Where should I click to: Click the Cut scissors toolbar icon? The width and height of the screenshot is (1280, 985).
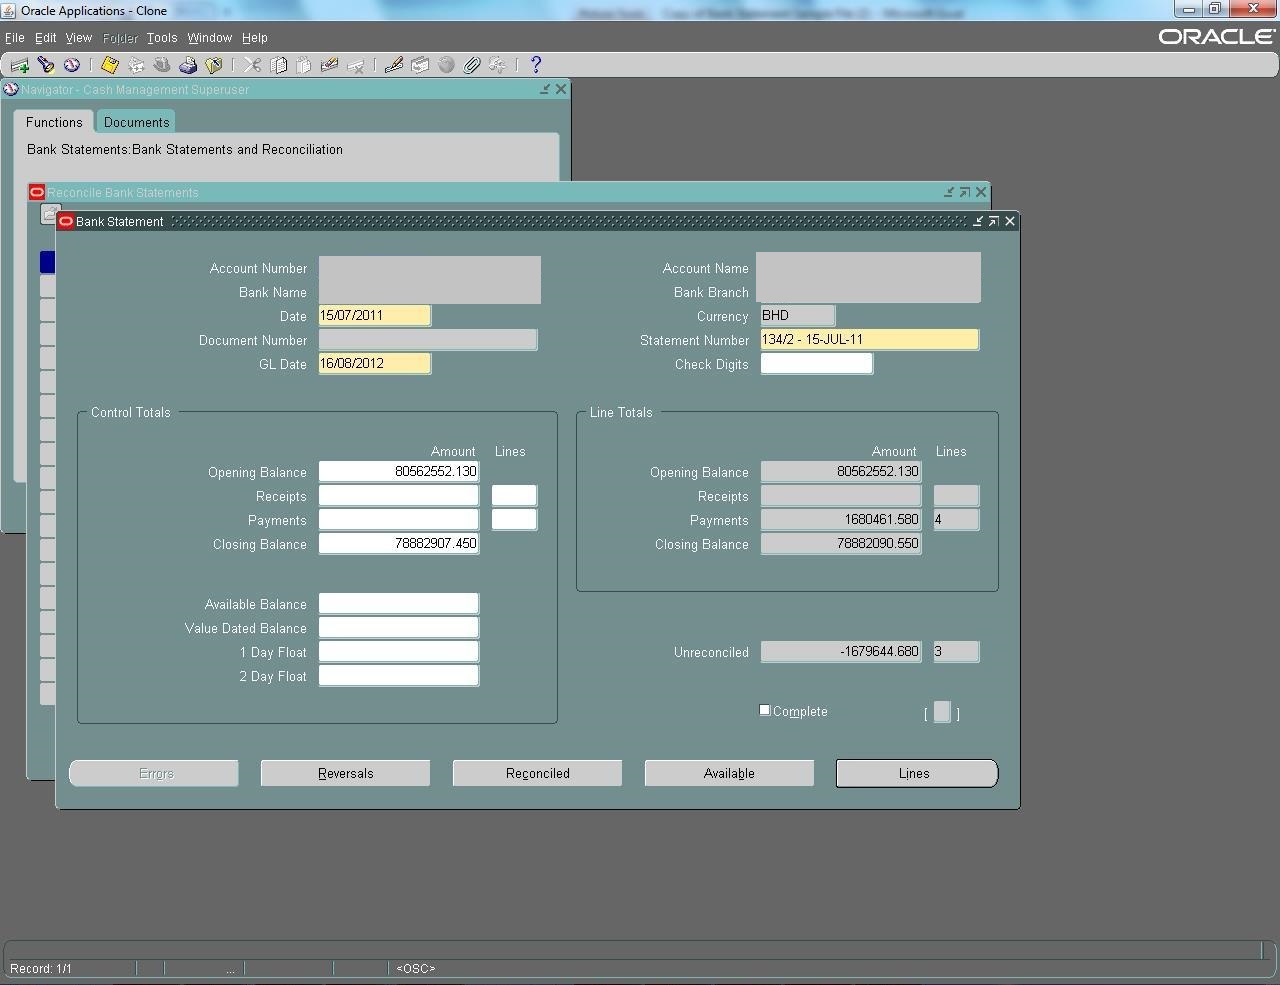[253, 66]
